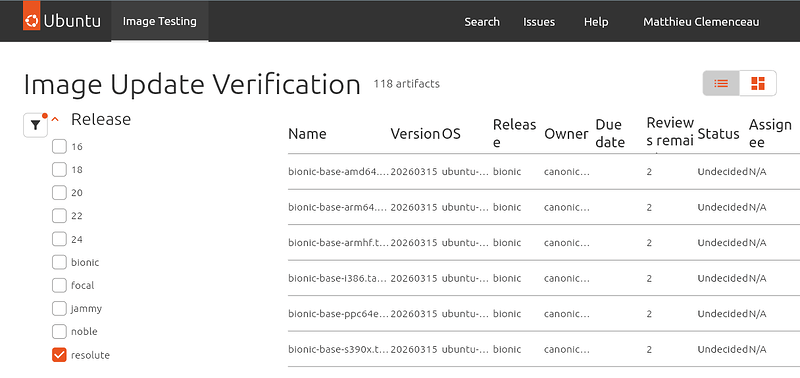Click the Image Update Verification heading
This screenshot has height=378, width=800.
click(x=192, y=85)
